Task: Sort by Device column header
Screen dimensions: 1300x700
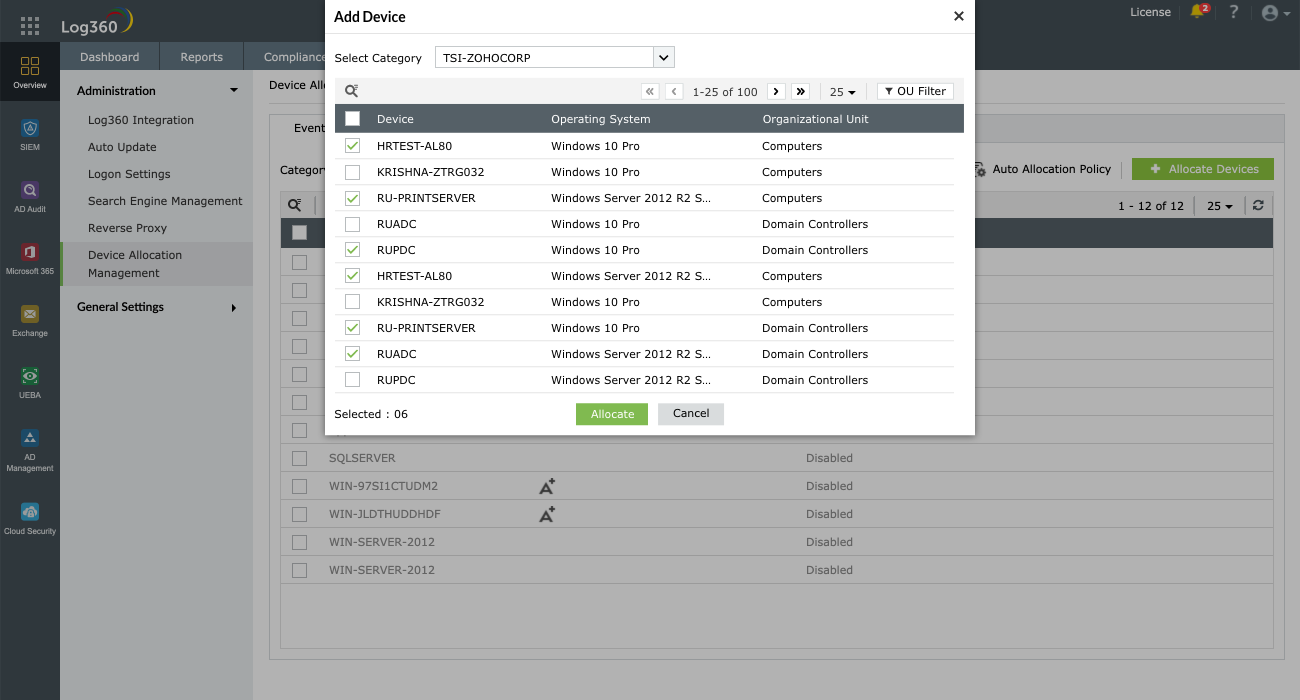Action: click(395, 119)
